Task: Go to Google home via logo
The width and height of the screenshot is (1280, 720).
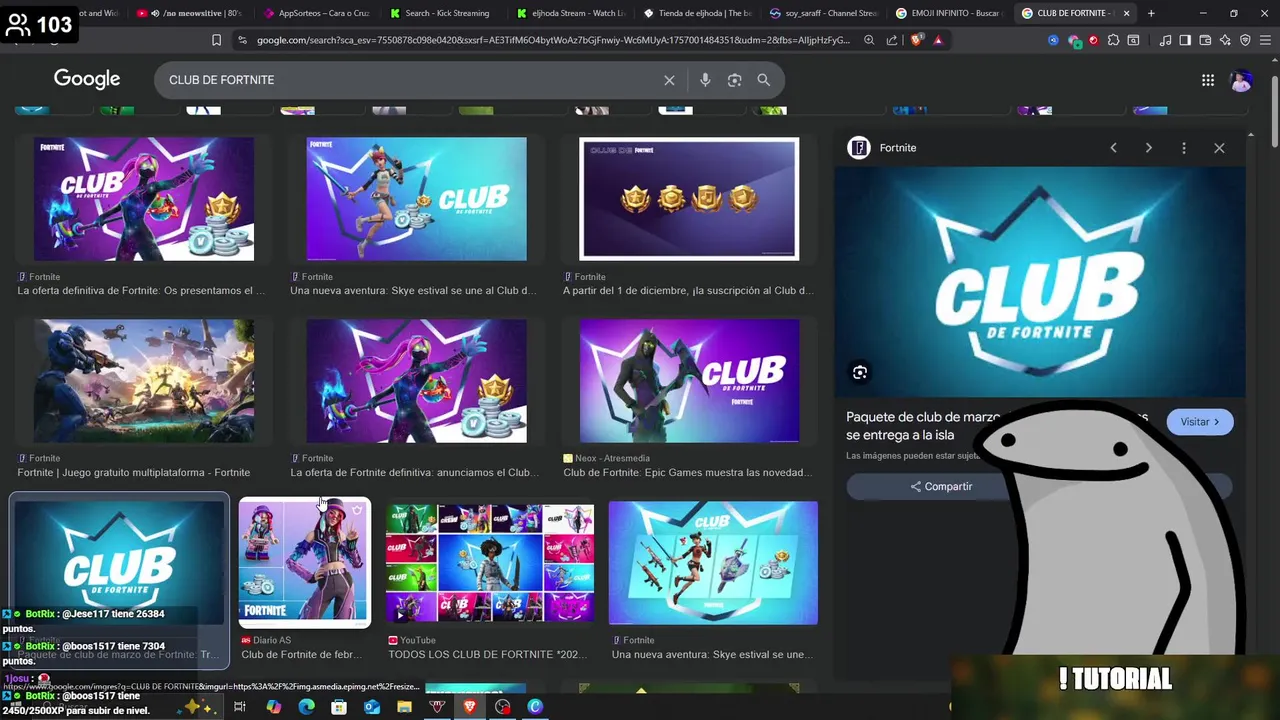Action: tap(87, 79)
